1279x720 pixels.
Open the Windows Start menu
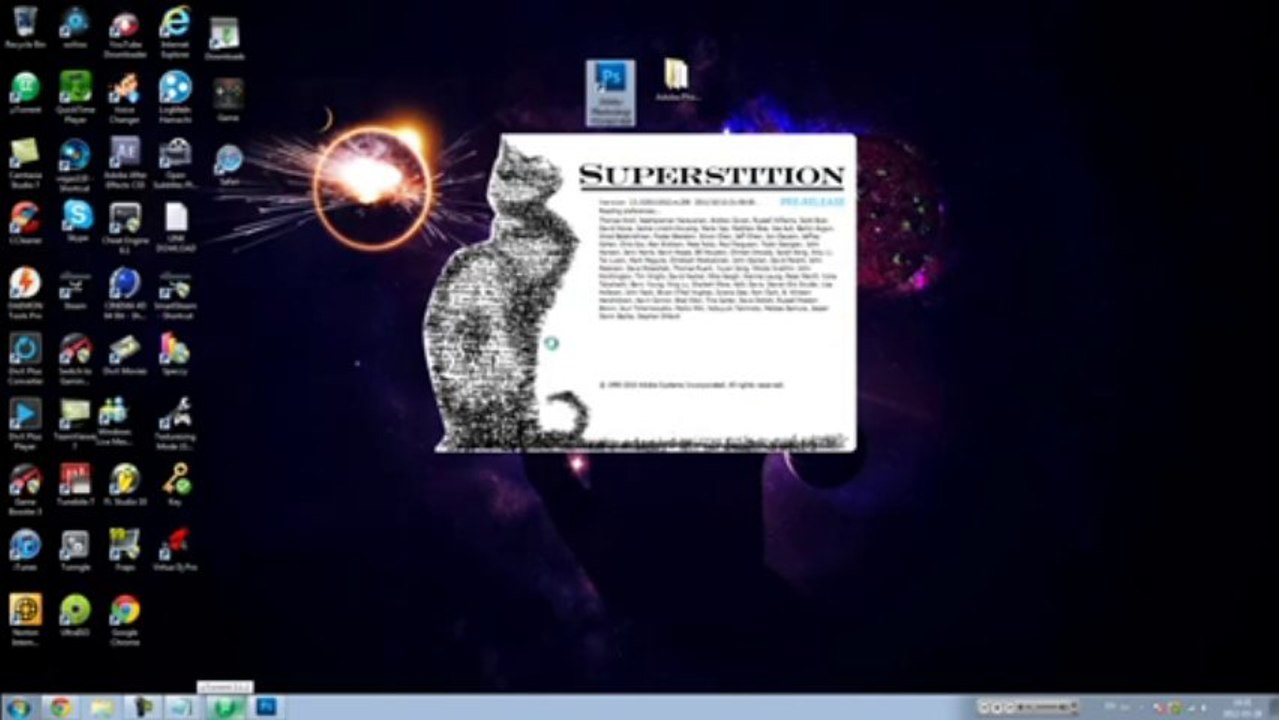tap(18, 708)
